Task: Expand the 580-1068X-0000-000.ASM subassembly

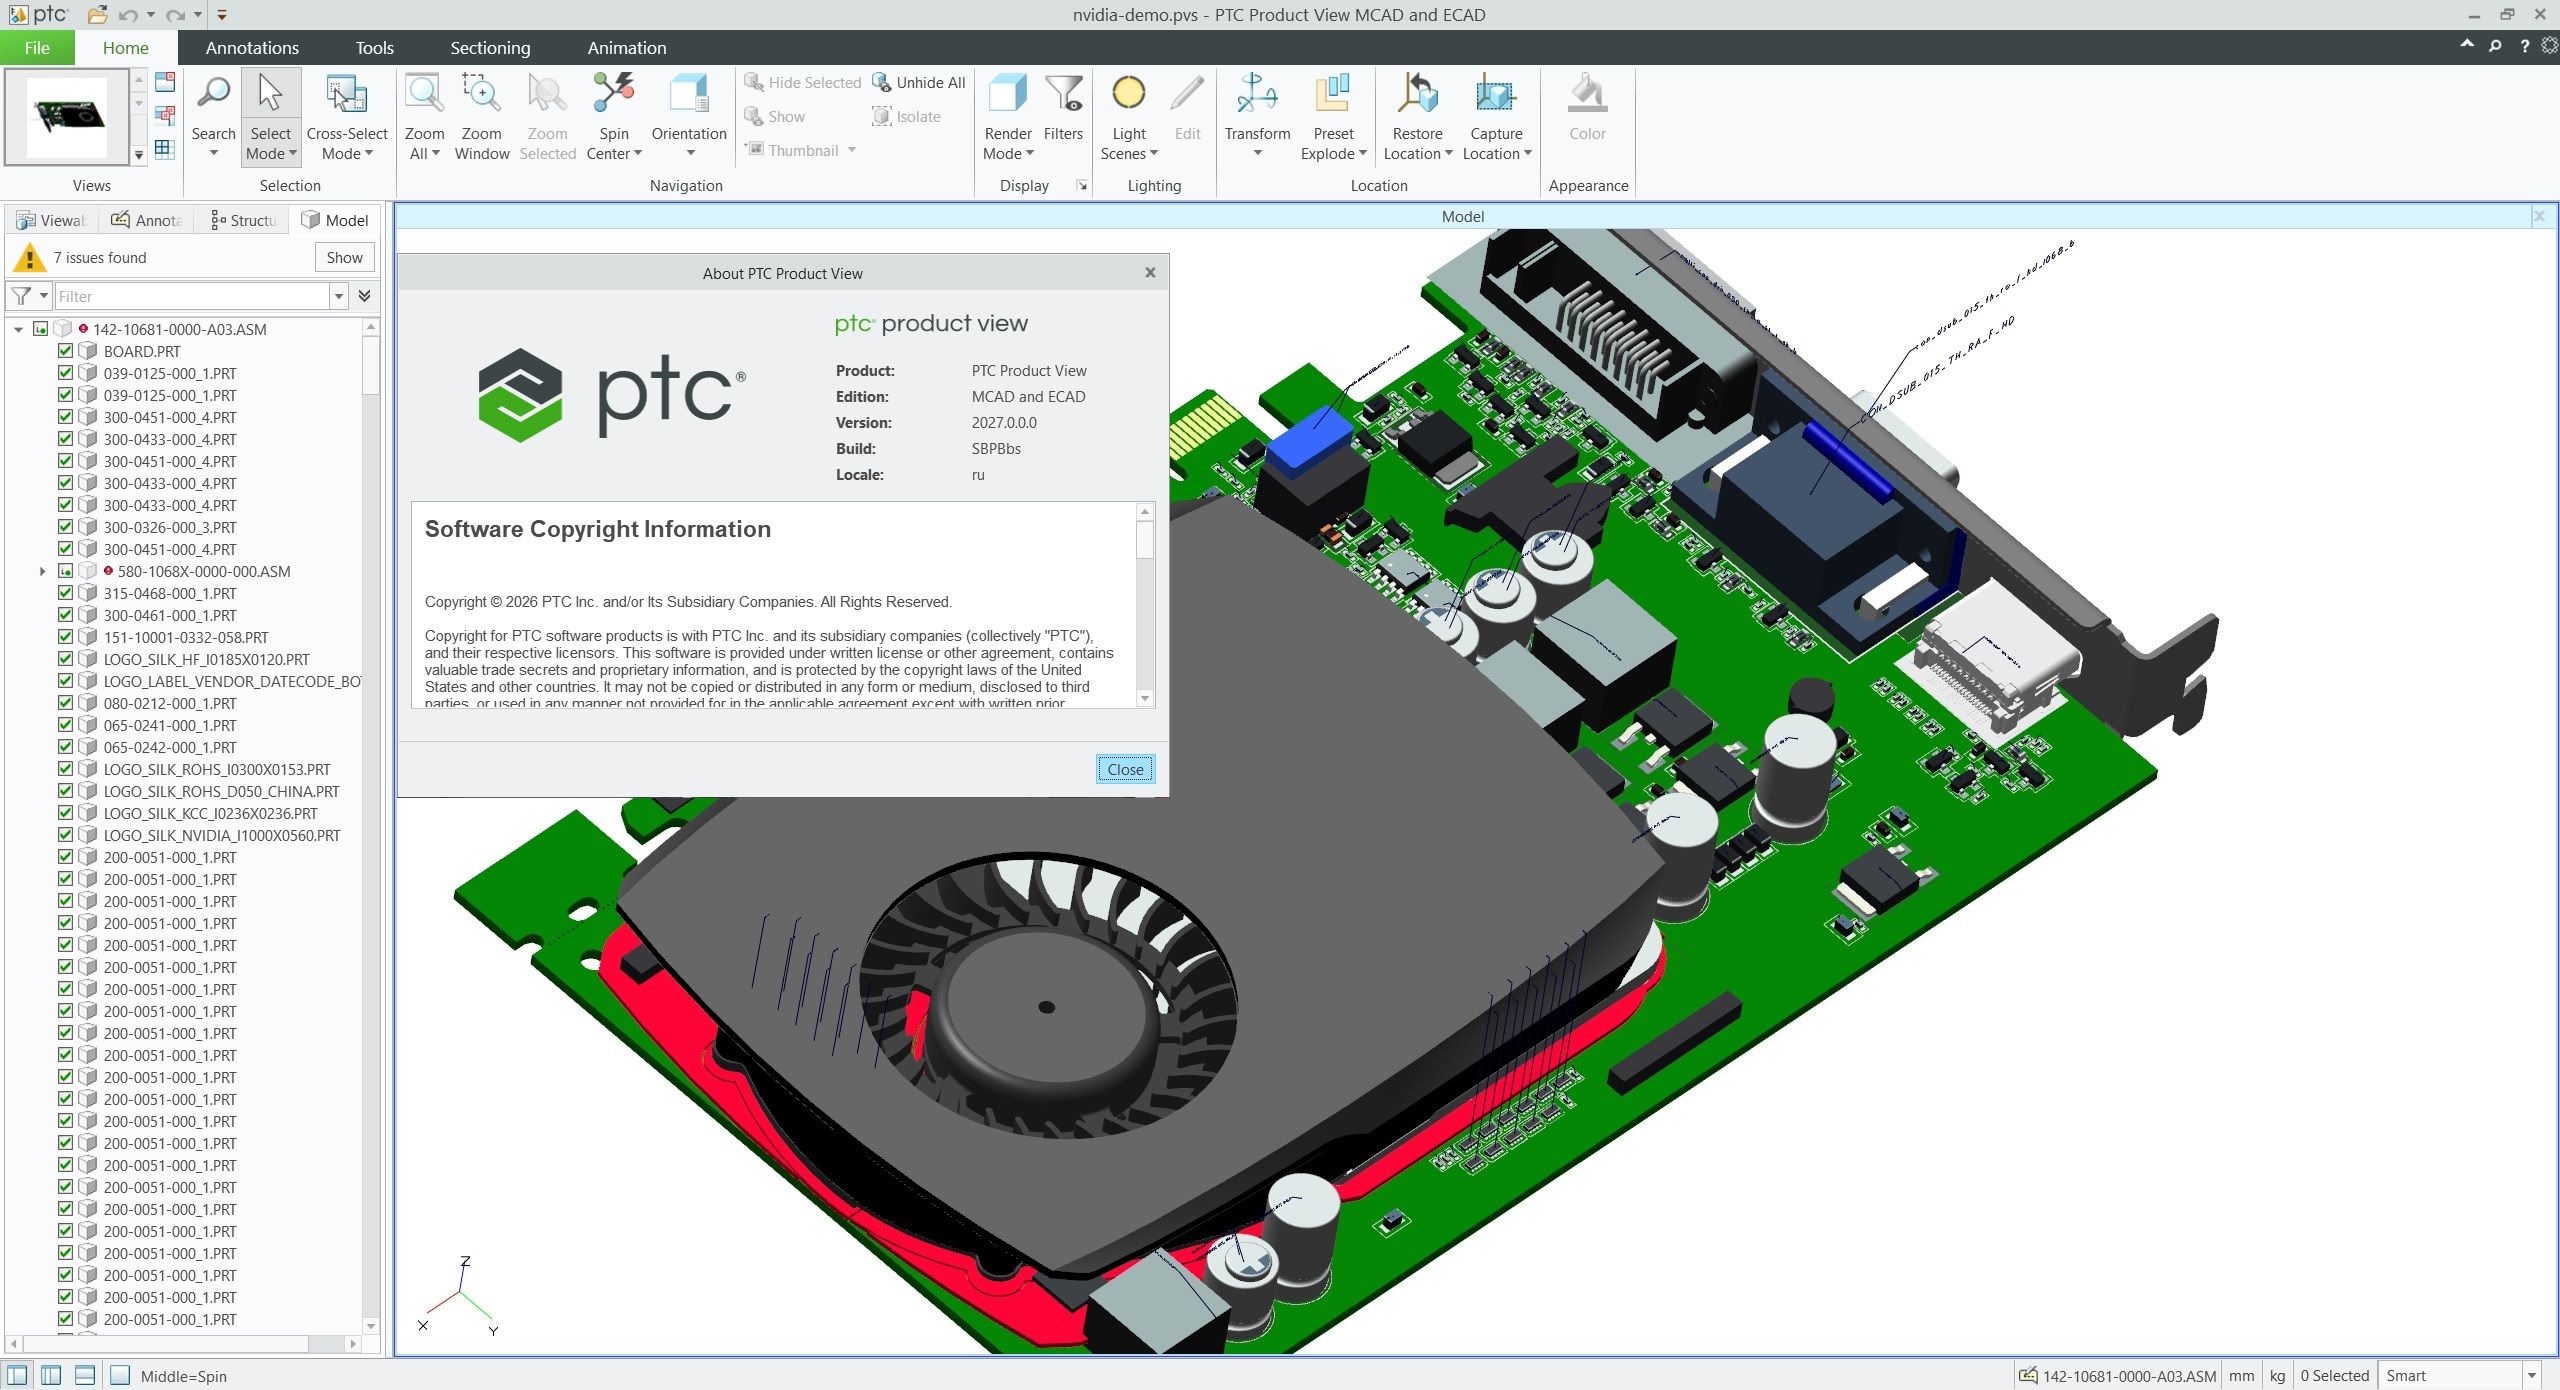Action: (42, 571)
